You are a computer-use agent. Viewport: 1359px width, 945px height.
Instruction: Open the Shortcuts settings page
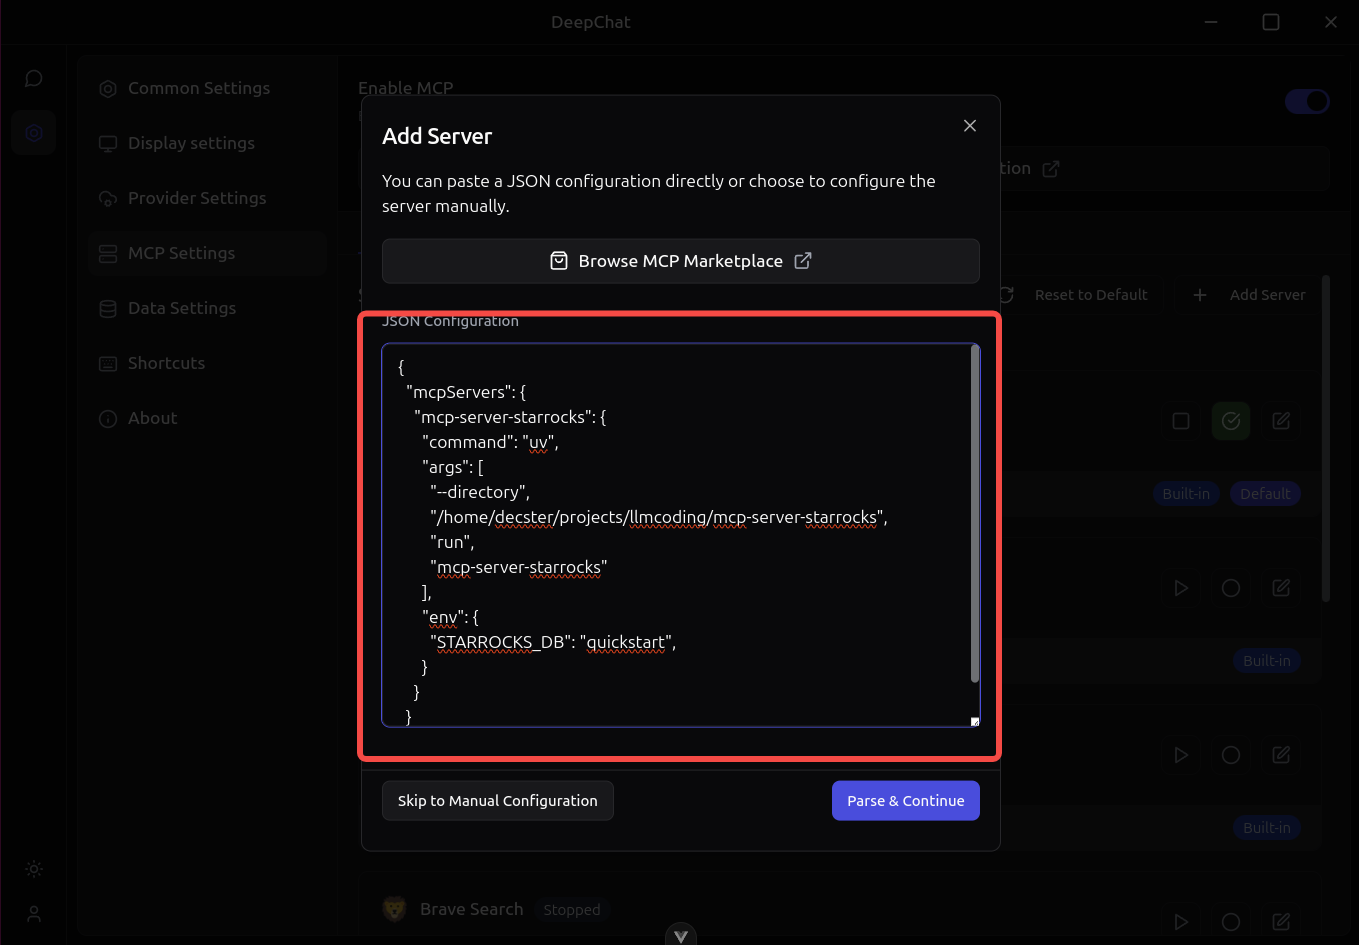pyautogui.click(x=207, y=364)
